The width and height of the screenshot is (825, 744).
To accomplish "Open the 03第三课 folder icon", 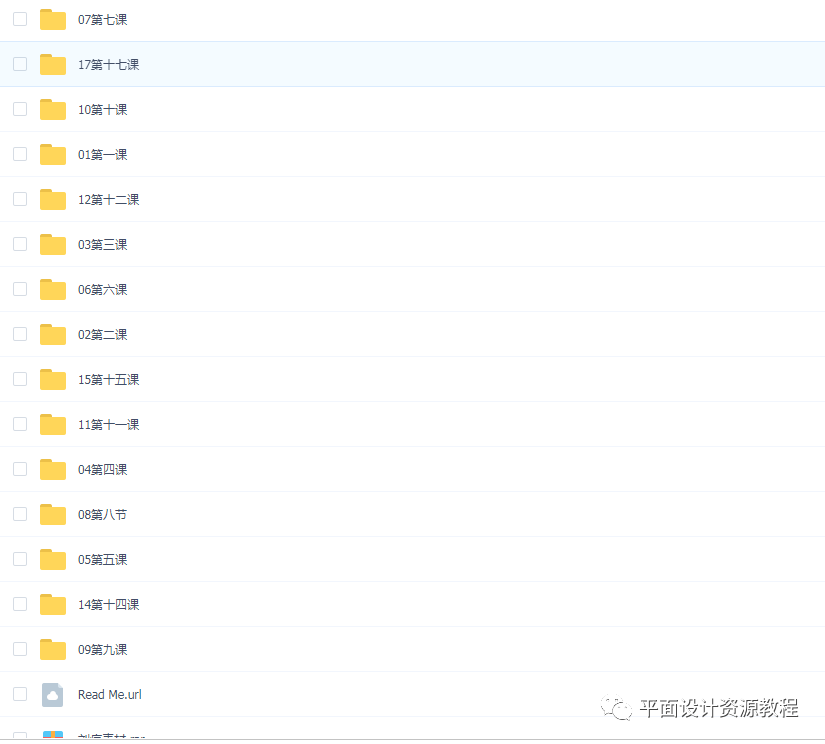I will pos(53,244).
